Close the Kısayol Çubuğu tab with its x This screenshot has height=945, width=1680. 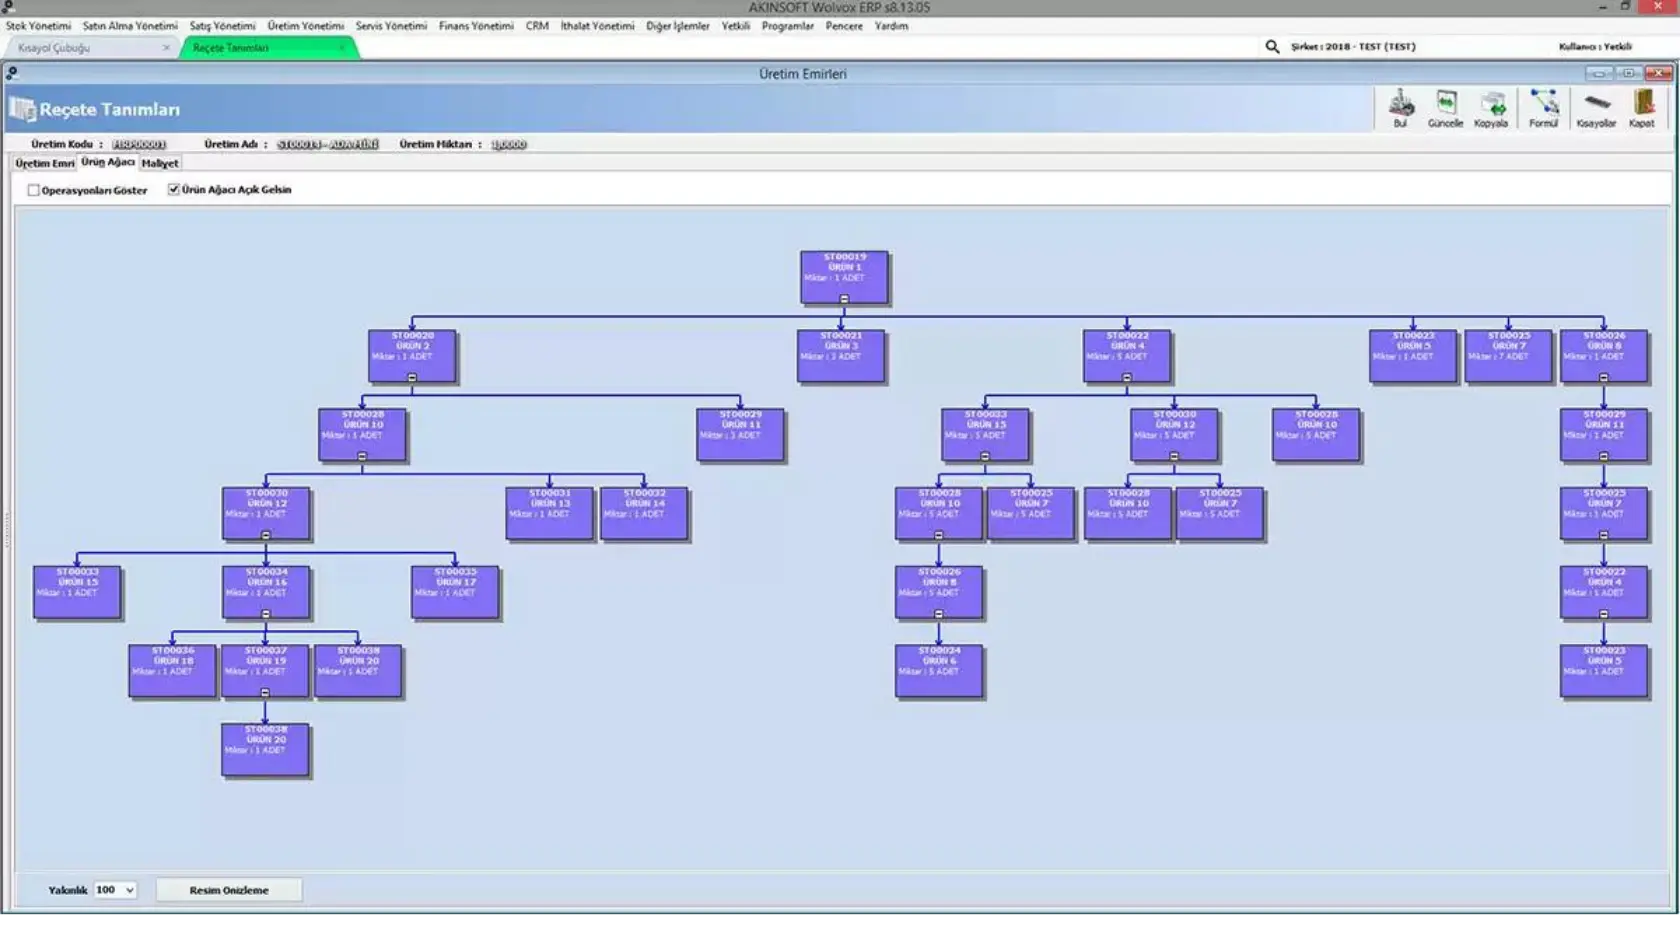(166, 47)
